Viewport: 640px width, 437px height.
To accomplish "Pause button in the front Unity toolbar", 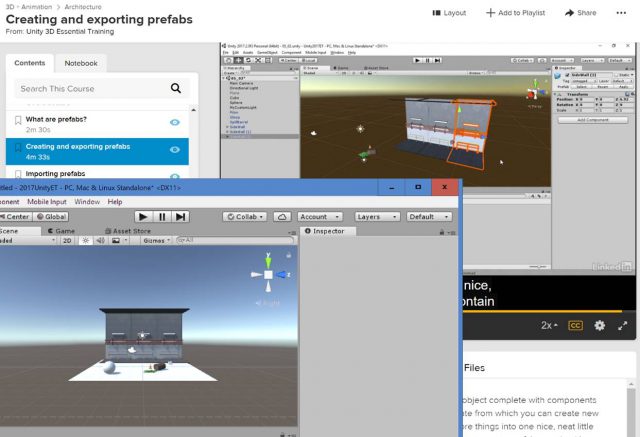I will tap(162, 217).
